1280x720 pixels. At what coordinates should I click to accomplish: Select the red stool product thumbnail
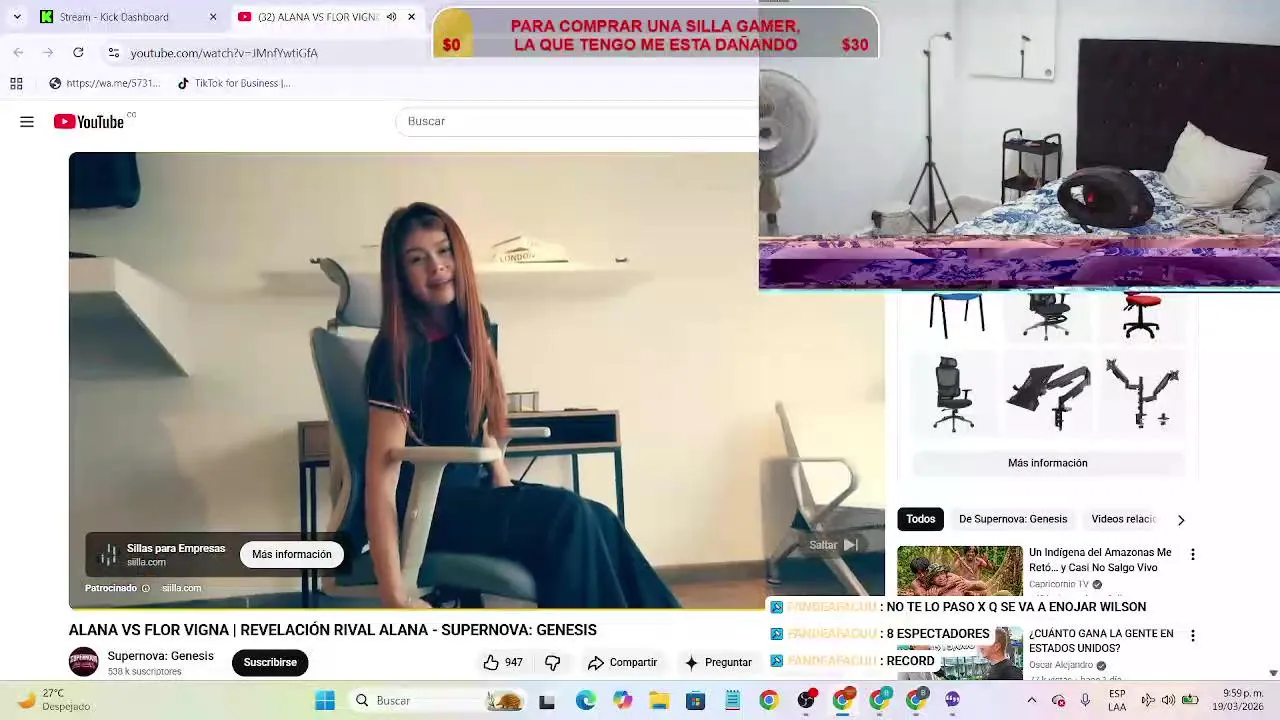pos(1141,315)
